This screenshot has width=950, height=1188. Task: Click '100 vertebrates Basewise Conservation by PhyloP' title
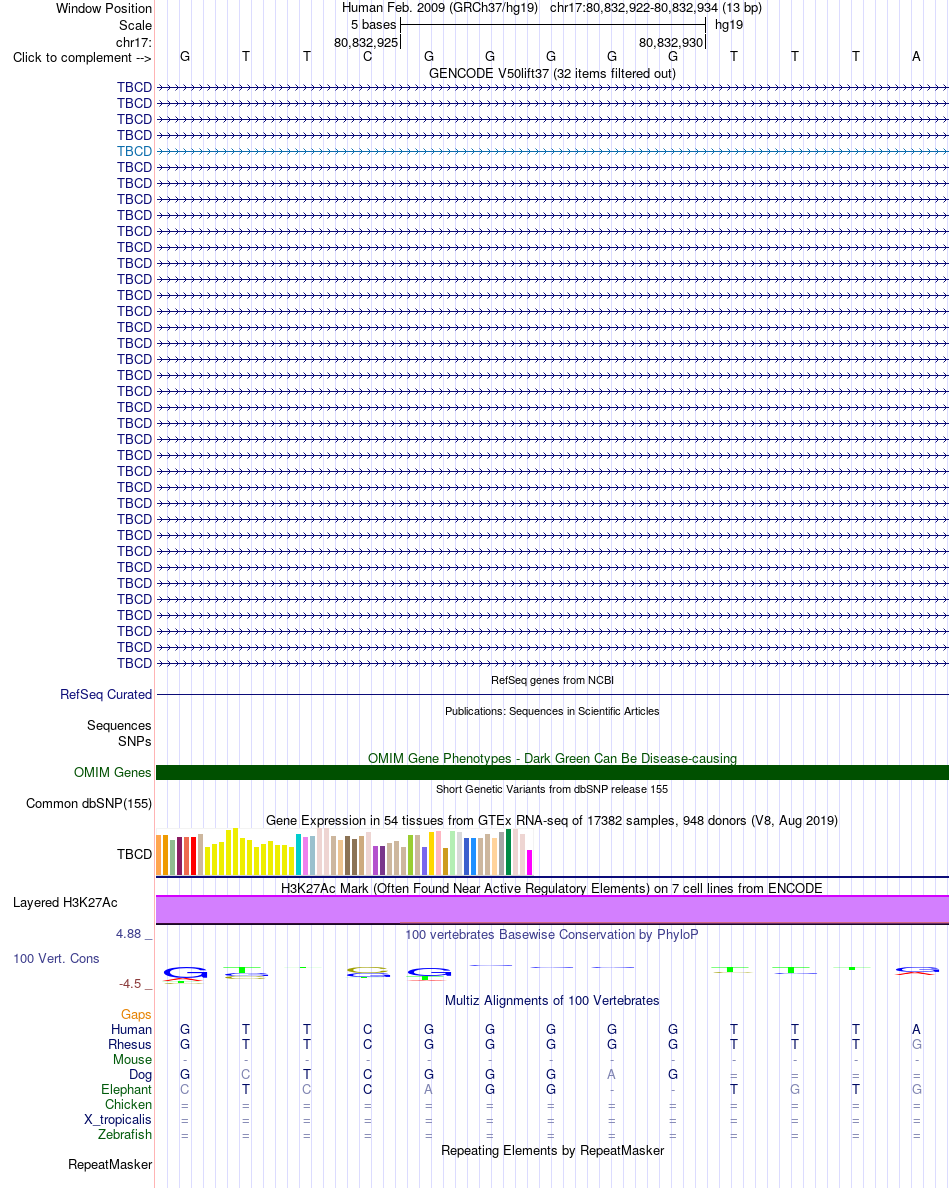tap(552, 935)
